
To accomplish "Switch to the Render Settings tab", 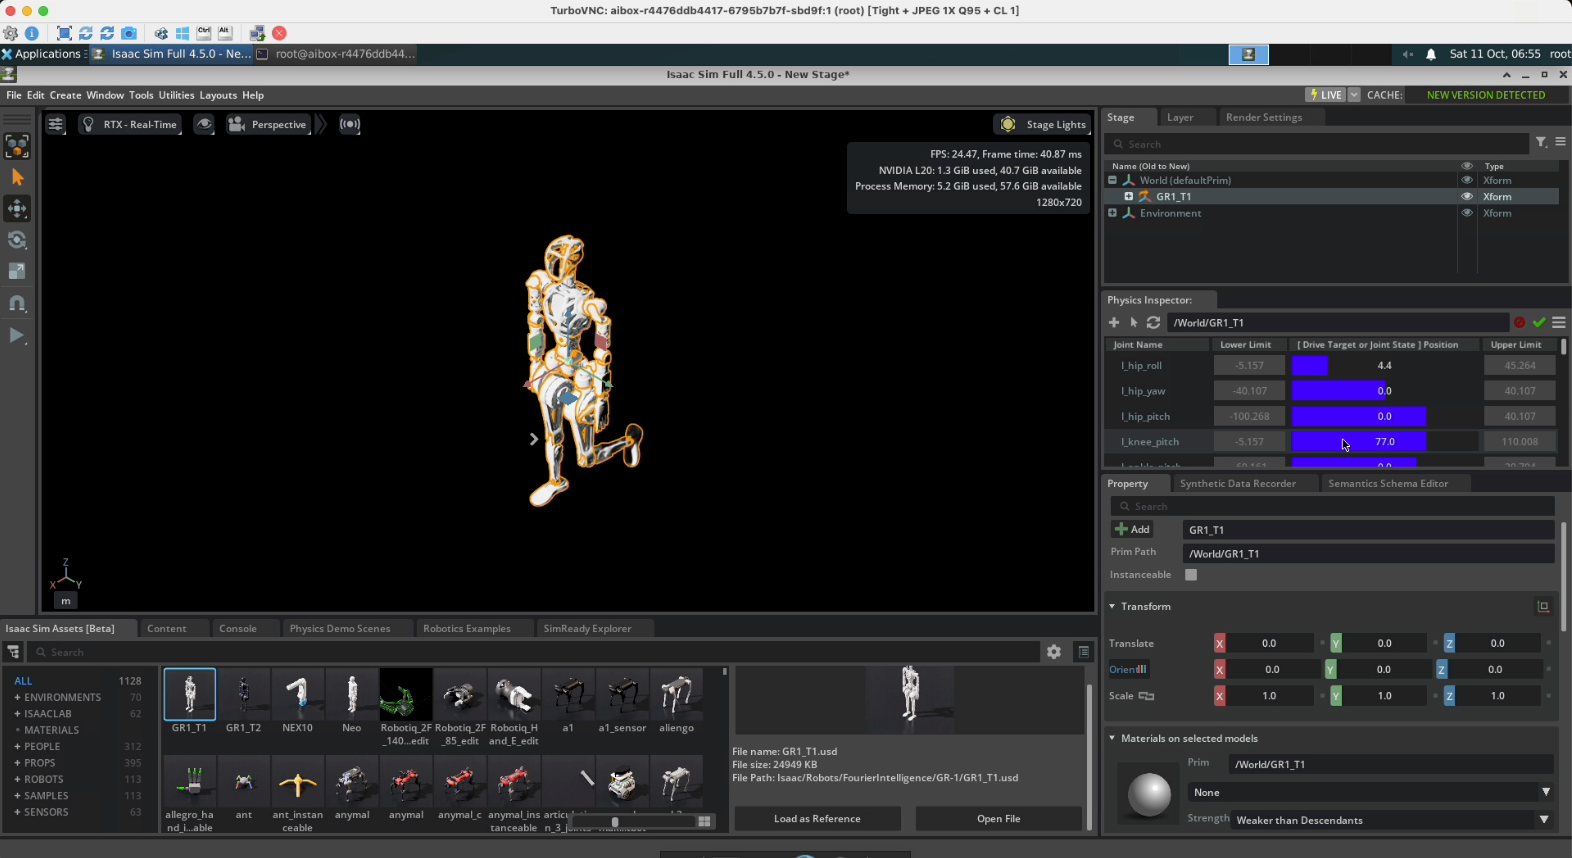I will coord(1264,117).
